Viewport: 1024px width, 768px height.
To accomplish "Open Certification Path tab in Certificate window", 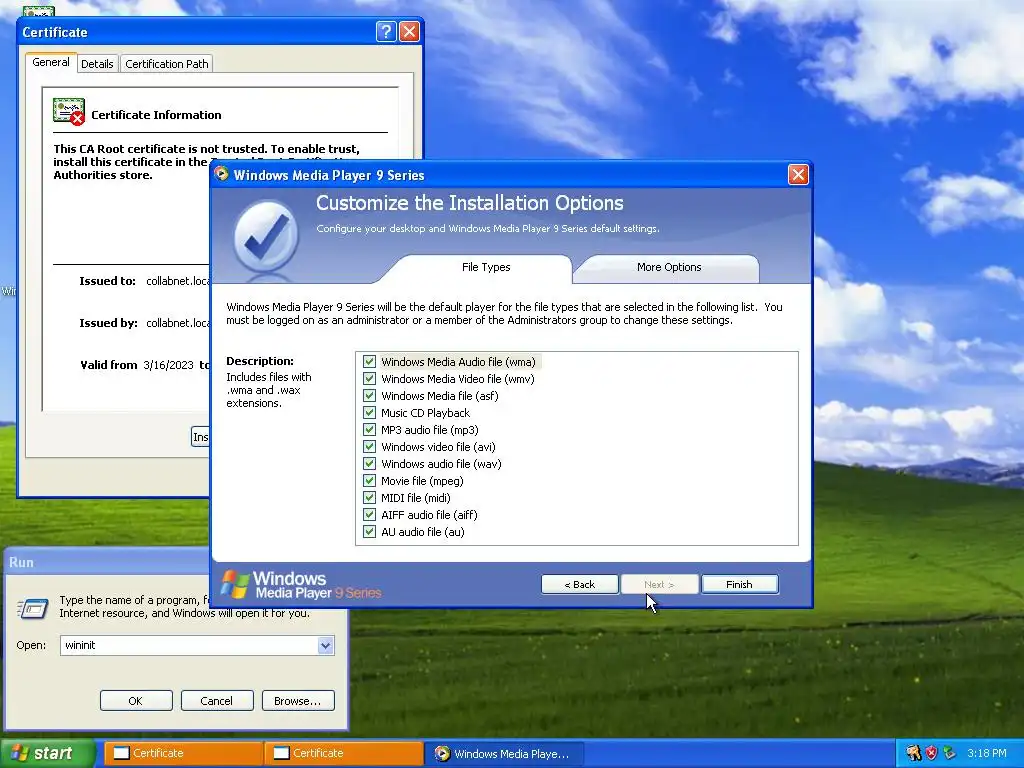I will click(x=167, y=64).
